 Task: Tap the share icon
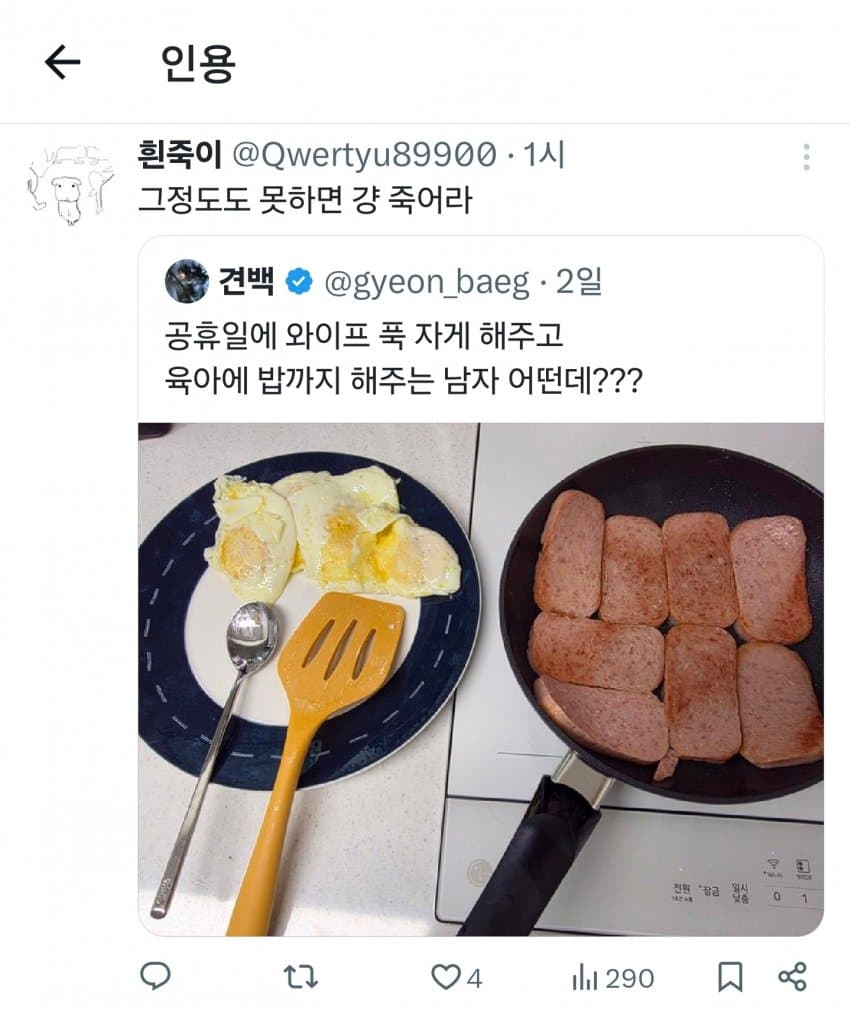tap(792, 977)
